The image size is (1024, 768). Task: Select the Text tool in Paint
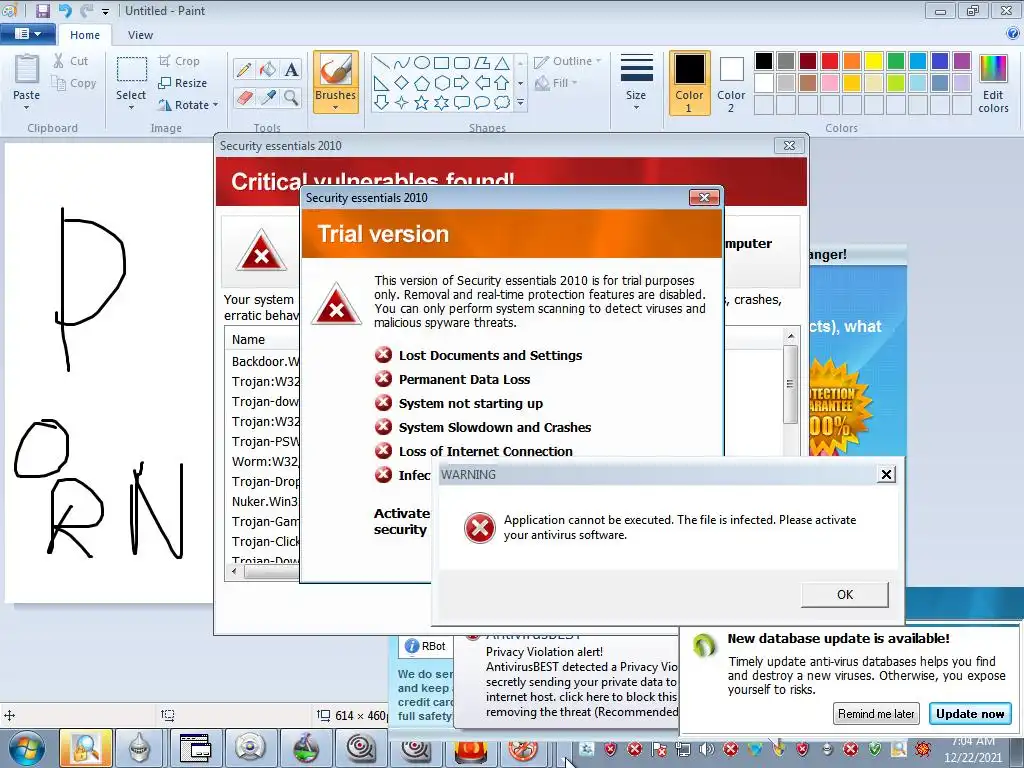coord(291,69)
